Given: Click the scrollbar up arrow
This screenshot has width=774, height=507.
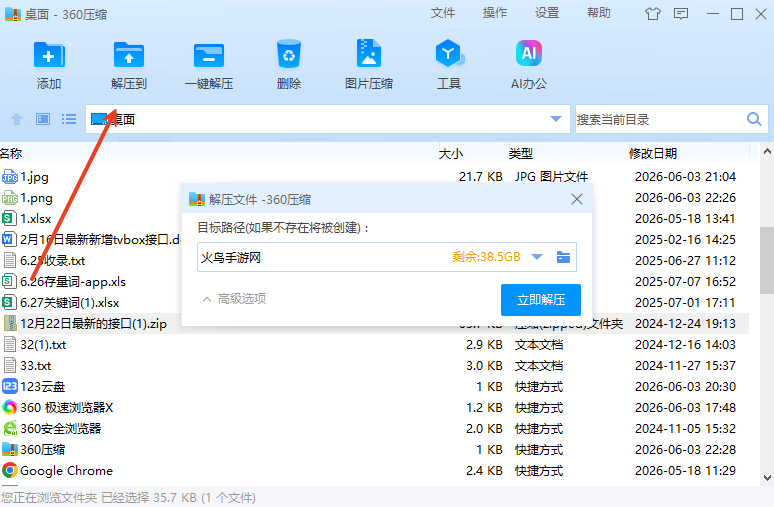Looking at the screenshot, I should [x=767, y=152].
